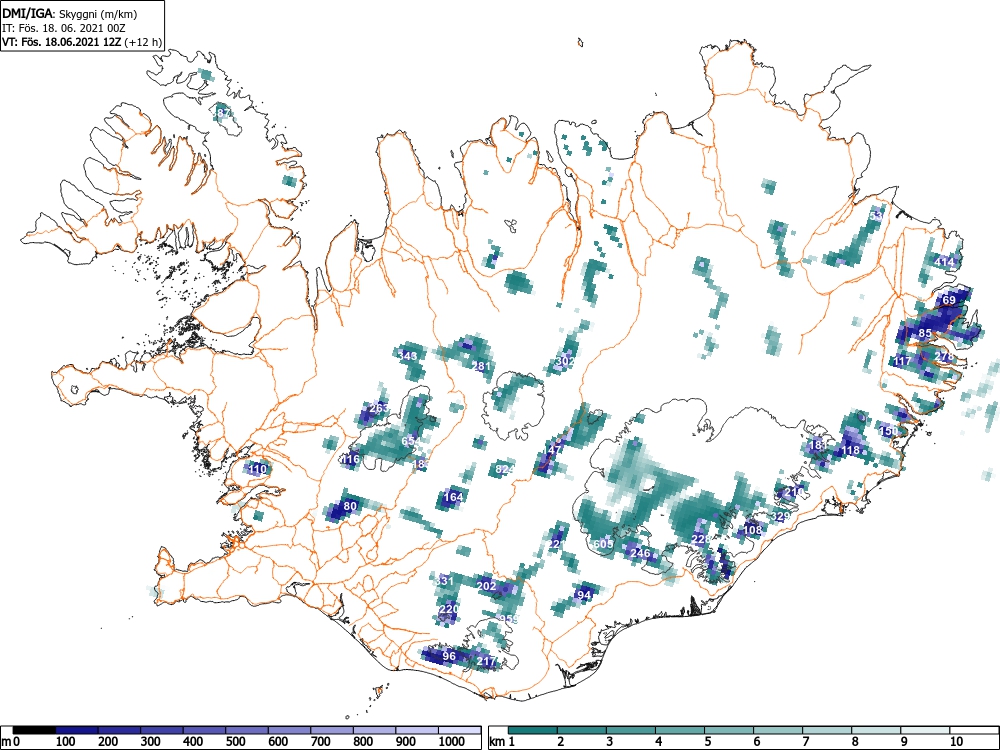1000x750 pixels.
Task: Click the 'm 0' legend start label
Action: pyautogui.click(x=11, y=741)
